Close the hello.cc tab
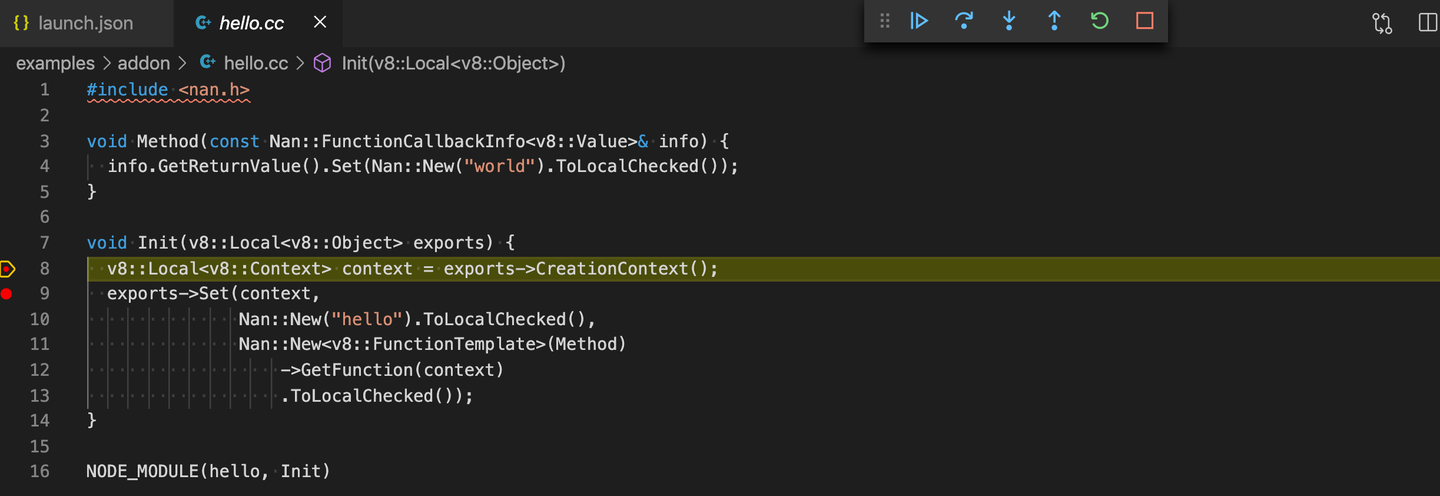 [x=320, y=22]
